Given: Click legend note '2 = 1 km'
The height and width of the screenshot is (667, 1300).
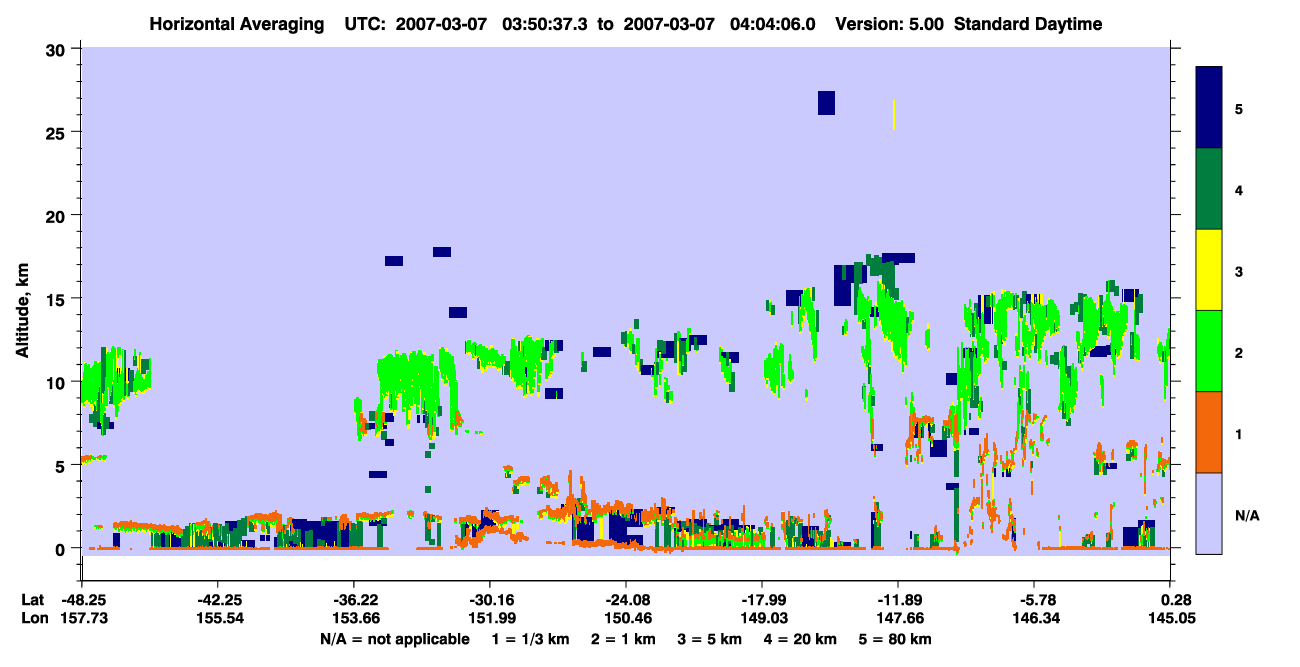Looking at the screenshot, I should 622,639.
